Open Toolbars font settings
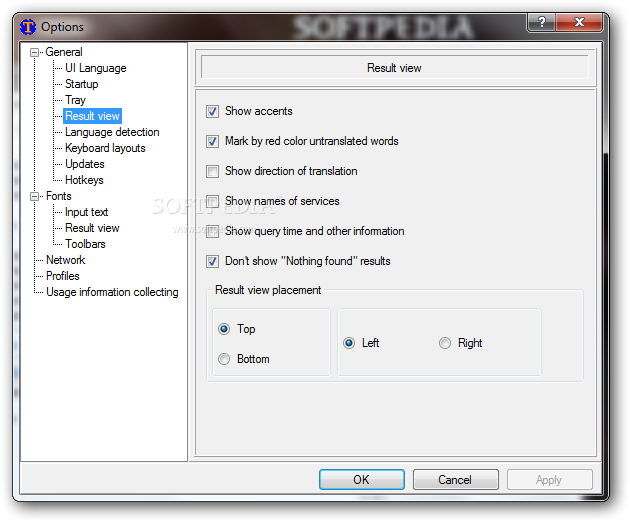 click(85, 244)
